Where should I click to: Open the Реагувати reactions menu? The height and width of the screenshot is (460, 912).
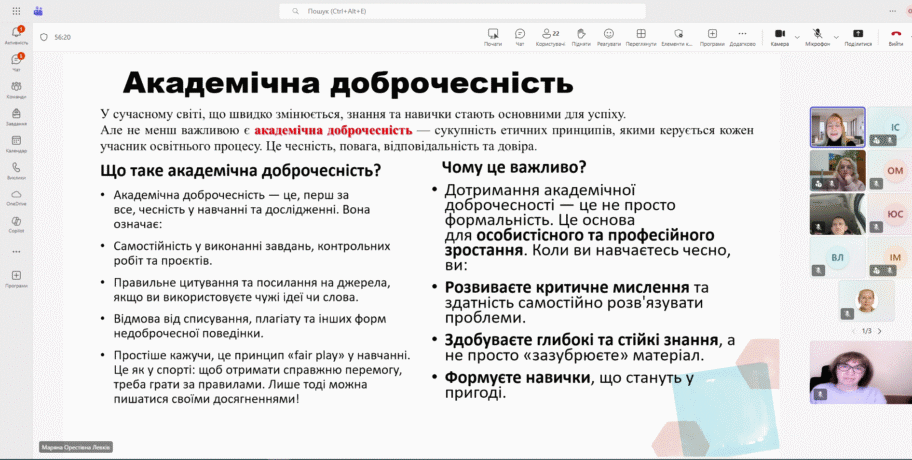pos(609,36)
